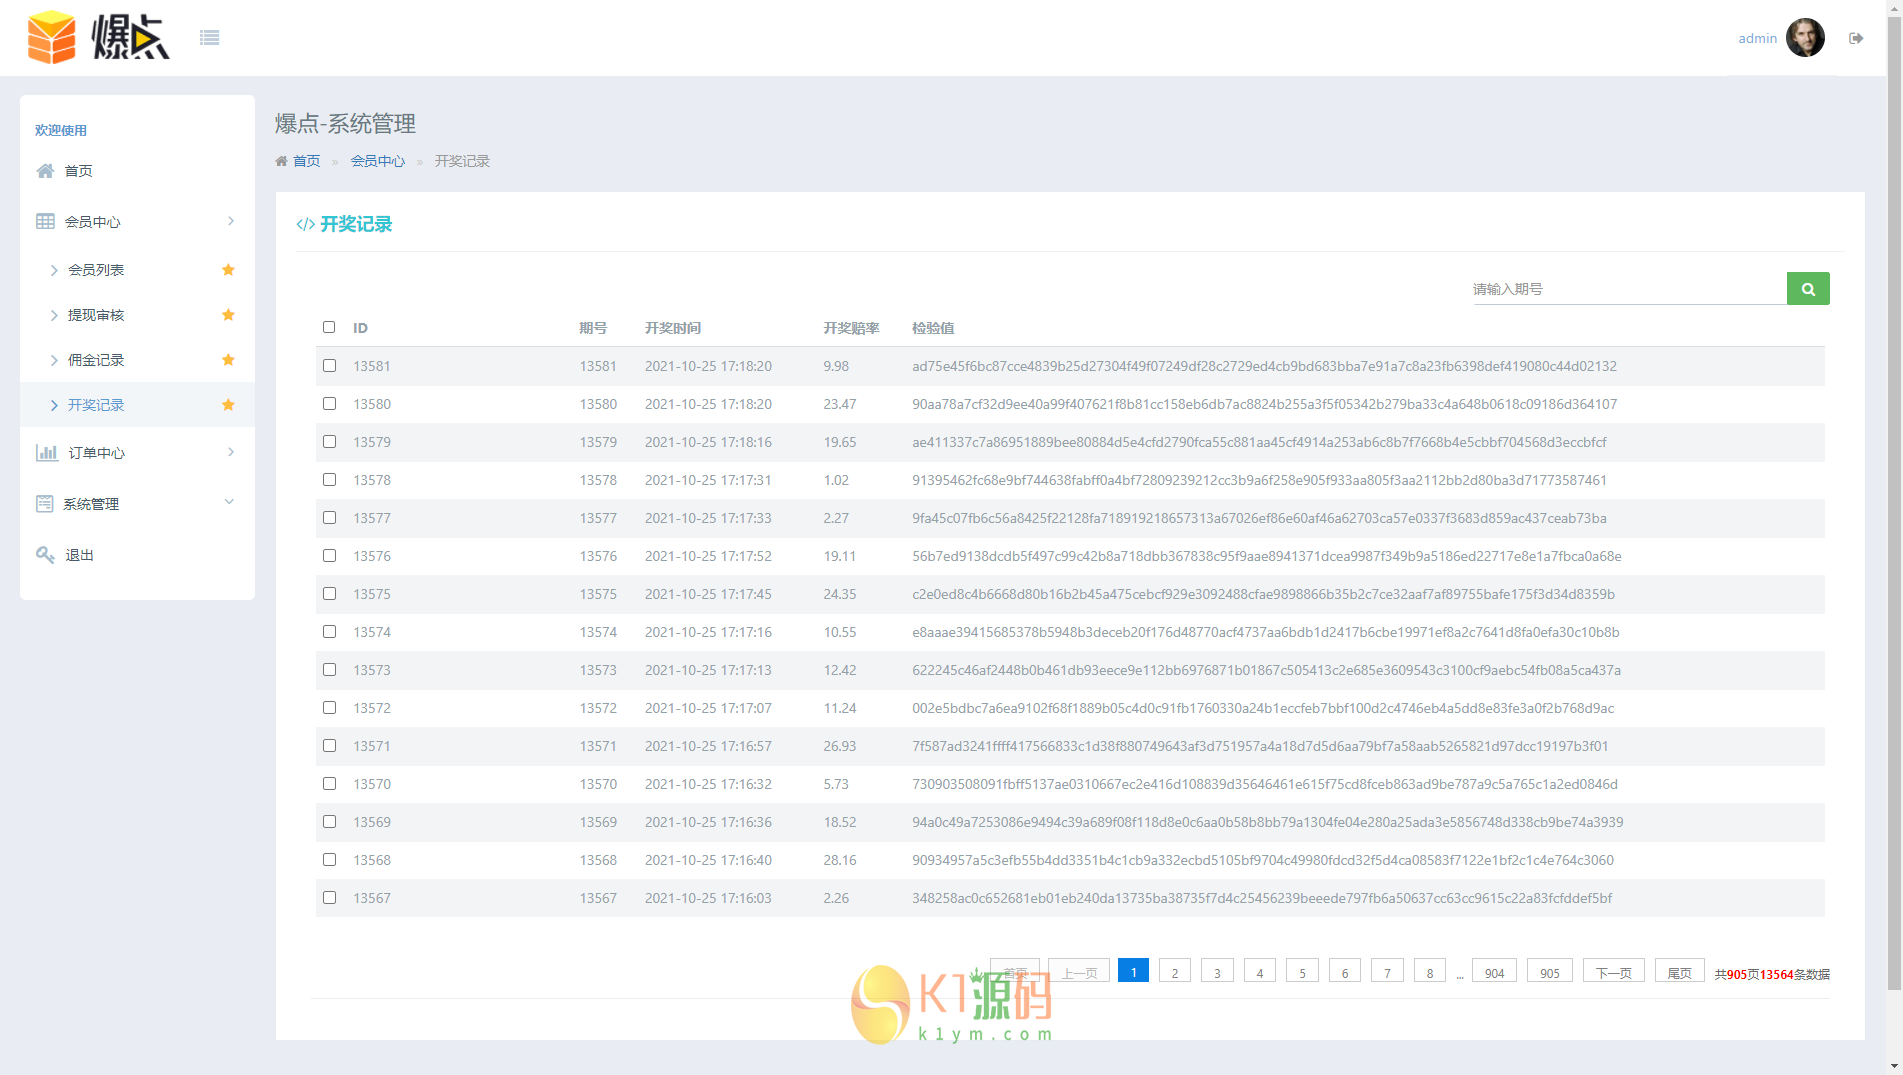Click the chevron before 佣金记录
Viewport: 1903px width, 1075px height.
tap(54, 360)
